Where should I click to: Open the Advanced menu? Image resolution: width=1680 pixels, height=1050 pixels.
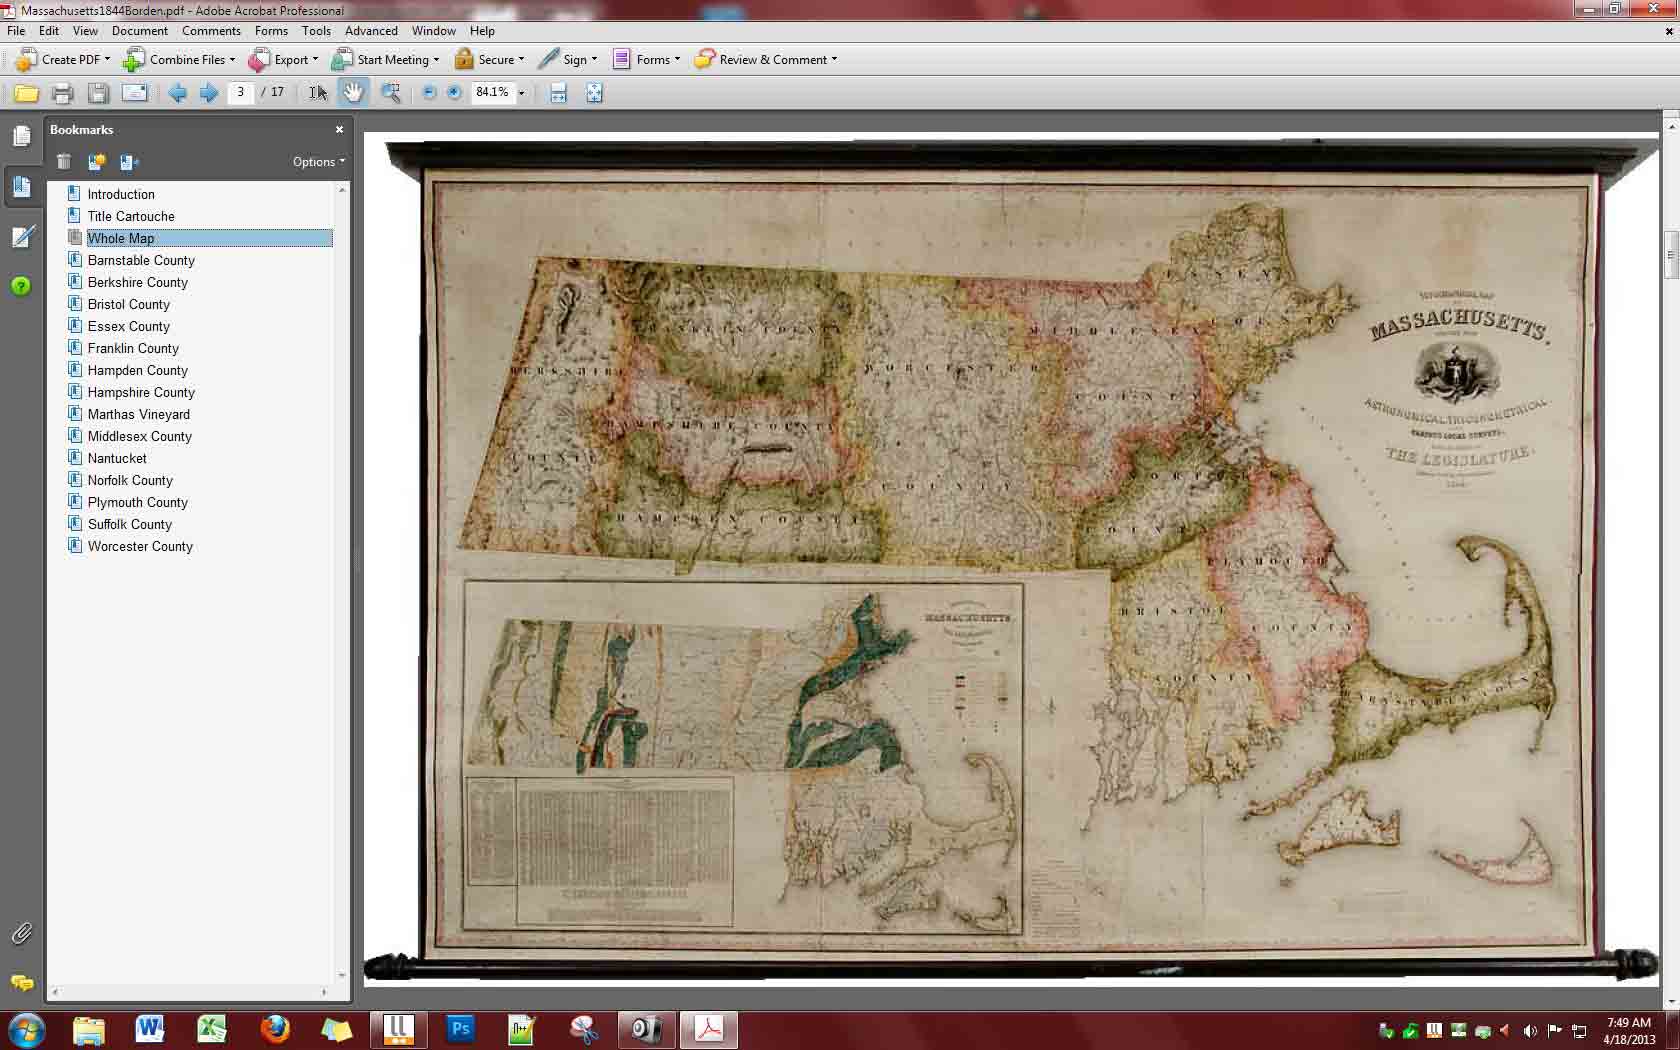[371, 31]
